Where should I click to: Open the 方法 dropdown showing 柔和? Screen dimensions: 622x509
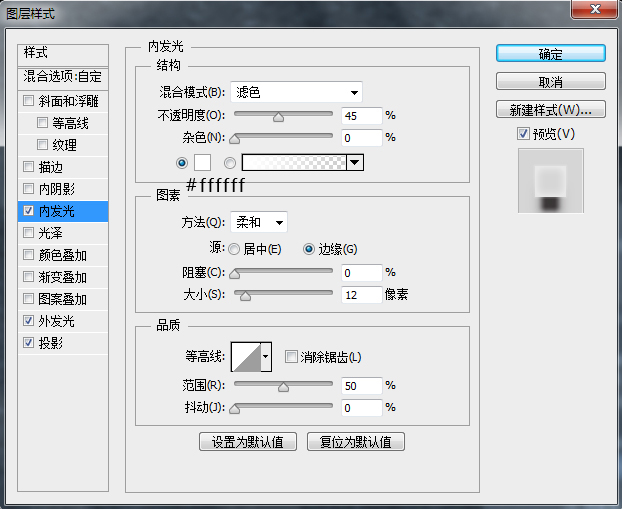click(259, 222)
